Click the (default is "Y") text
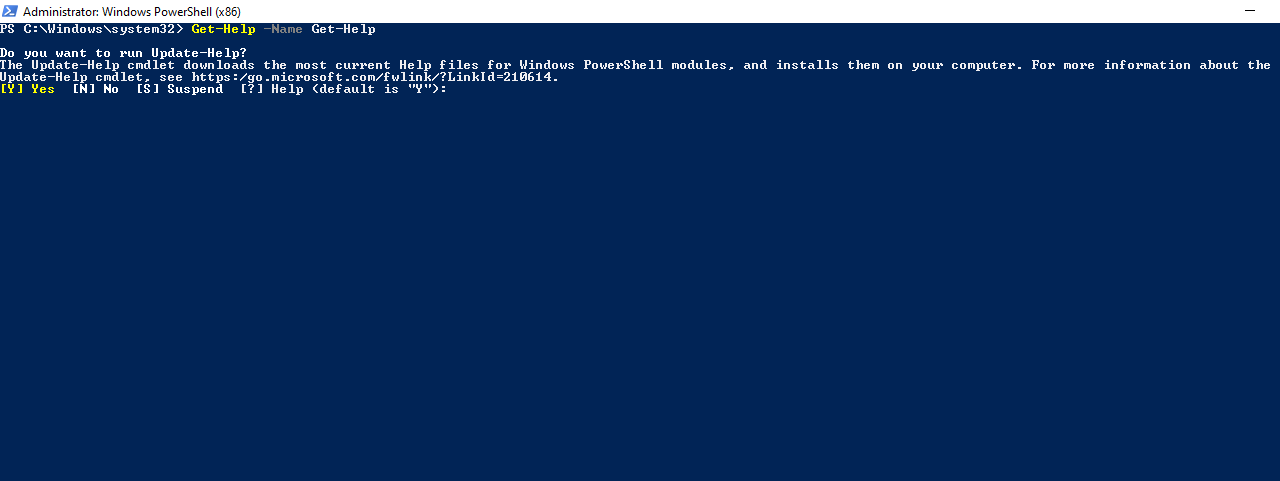Screen dimensions: 1280x481 [375, 89]
